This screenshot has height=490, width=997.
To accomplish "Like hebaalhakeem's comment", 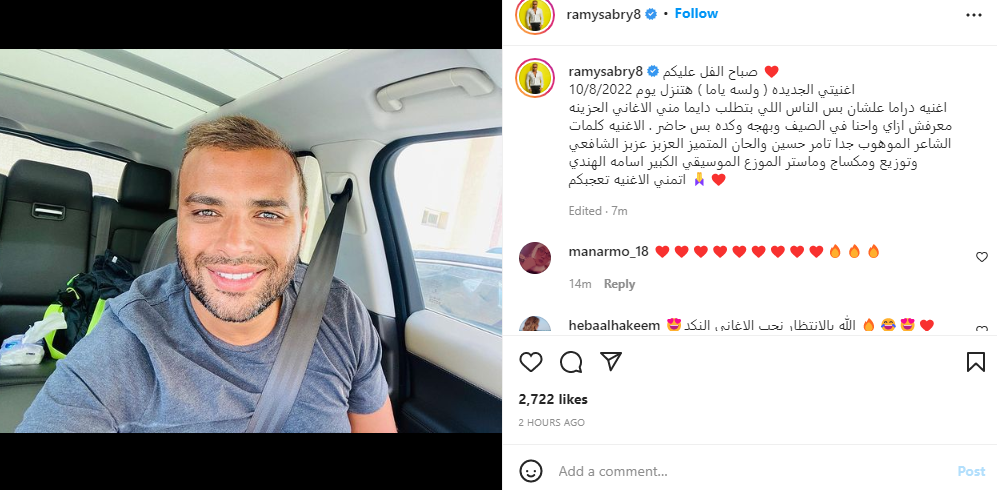I will pos(982,330).
